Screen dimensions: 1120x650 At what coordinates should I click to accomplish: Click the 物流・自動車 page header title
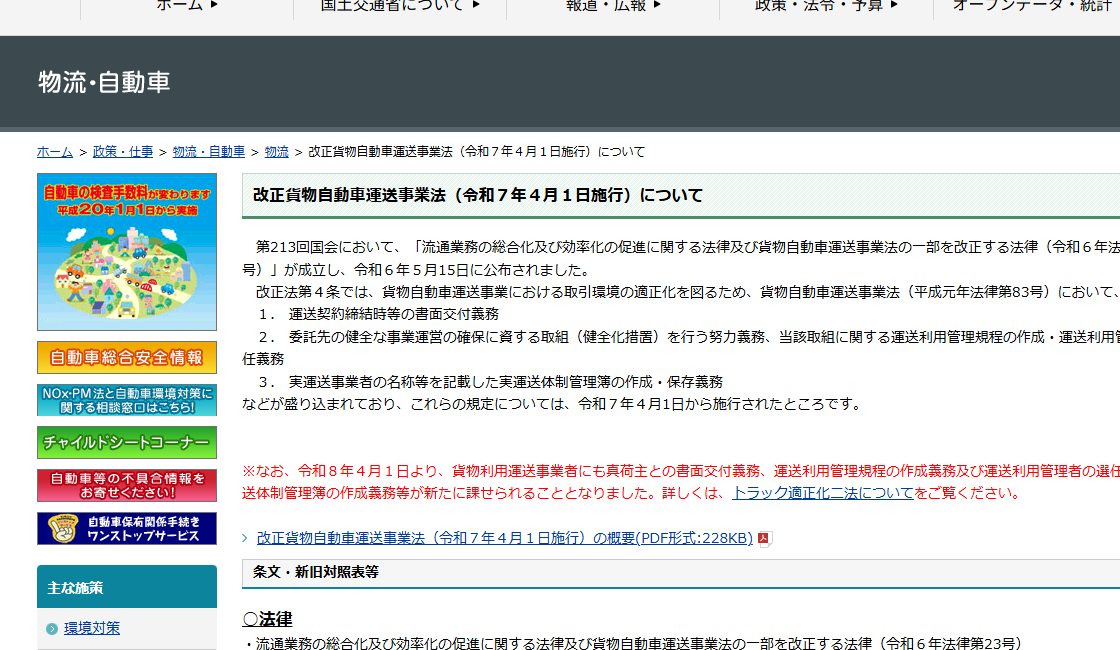(x=104, y=82)
